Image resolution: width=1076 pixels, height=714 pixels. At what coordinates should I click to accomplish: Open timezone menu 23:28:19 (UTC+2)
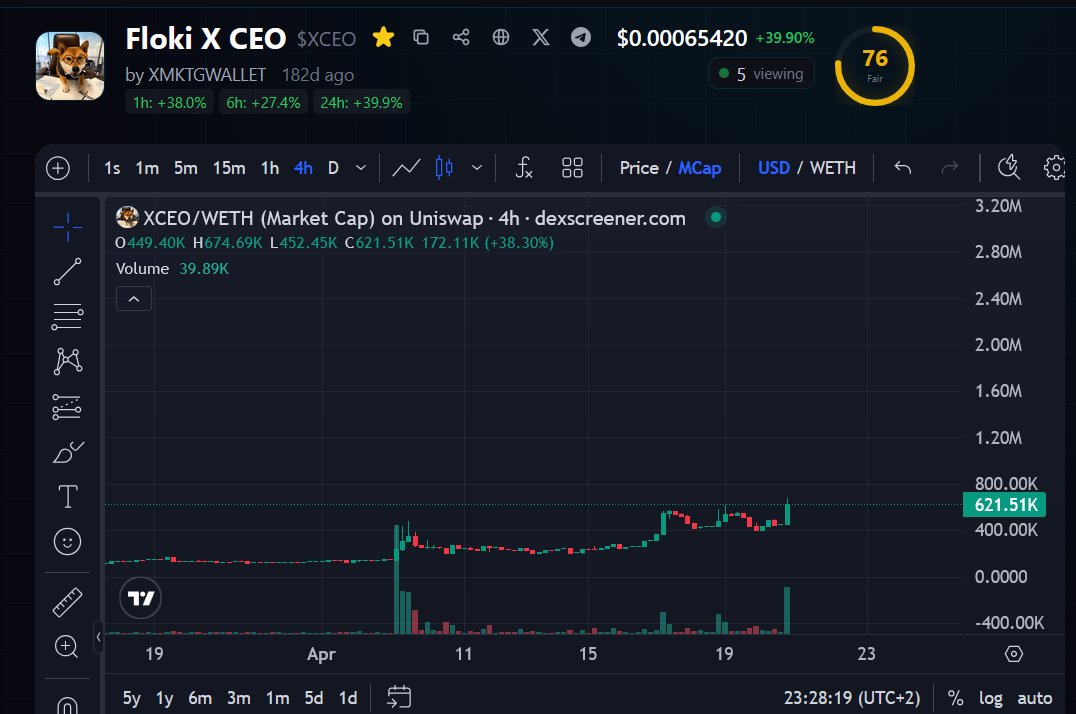852,698
